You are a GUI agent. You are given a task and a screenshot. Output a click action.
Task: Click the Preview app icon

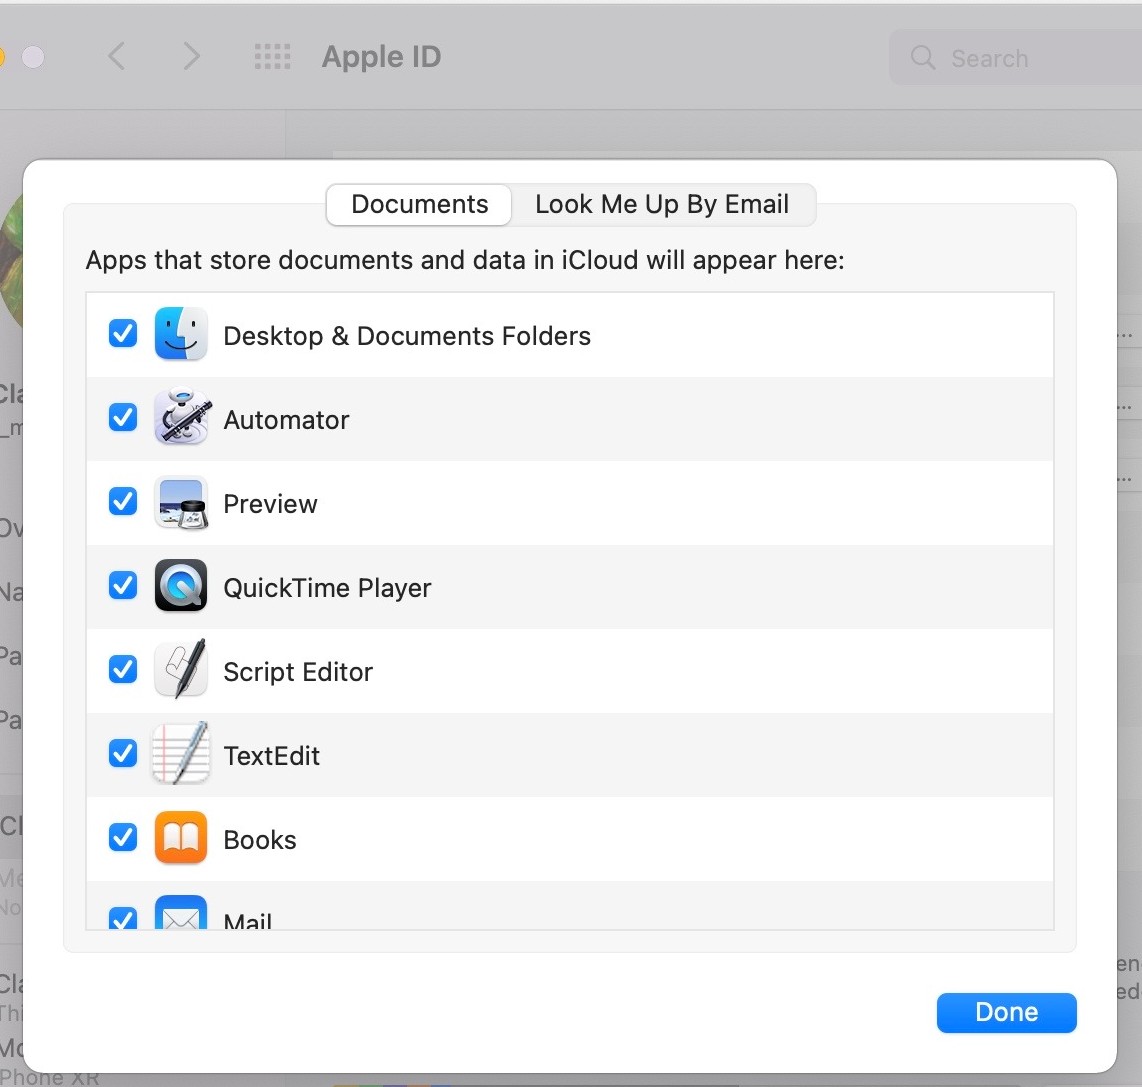point(181,502)
